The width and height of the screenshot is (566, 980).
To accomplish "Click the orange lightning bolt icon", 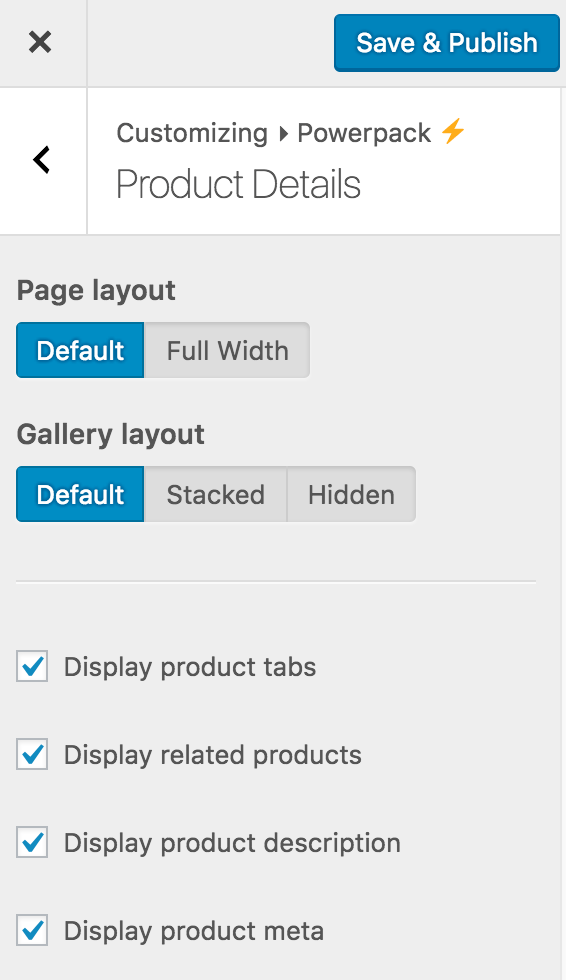I will (x=452, y=131).
